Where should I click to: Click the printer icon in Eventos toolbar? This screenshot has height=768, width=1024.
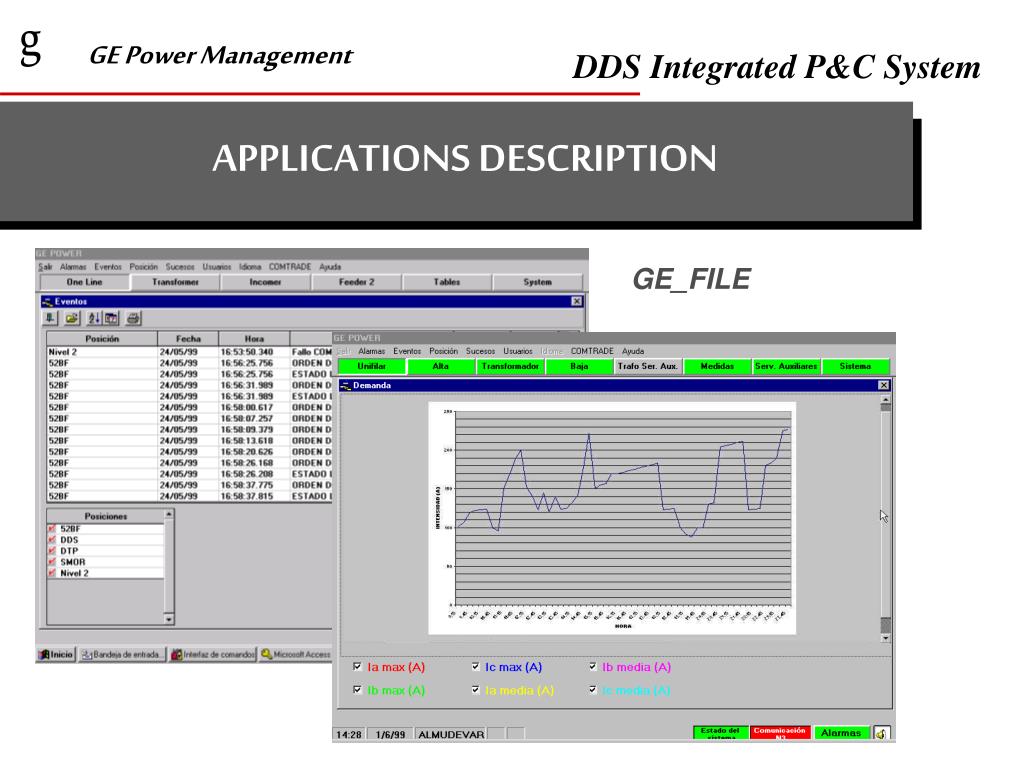[133, 318]
